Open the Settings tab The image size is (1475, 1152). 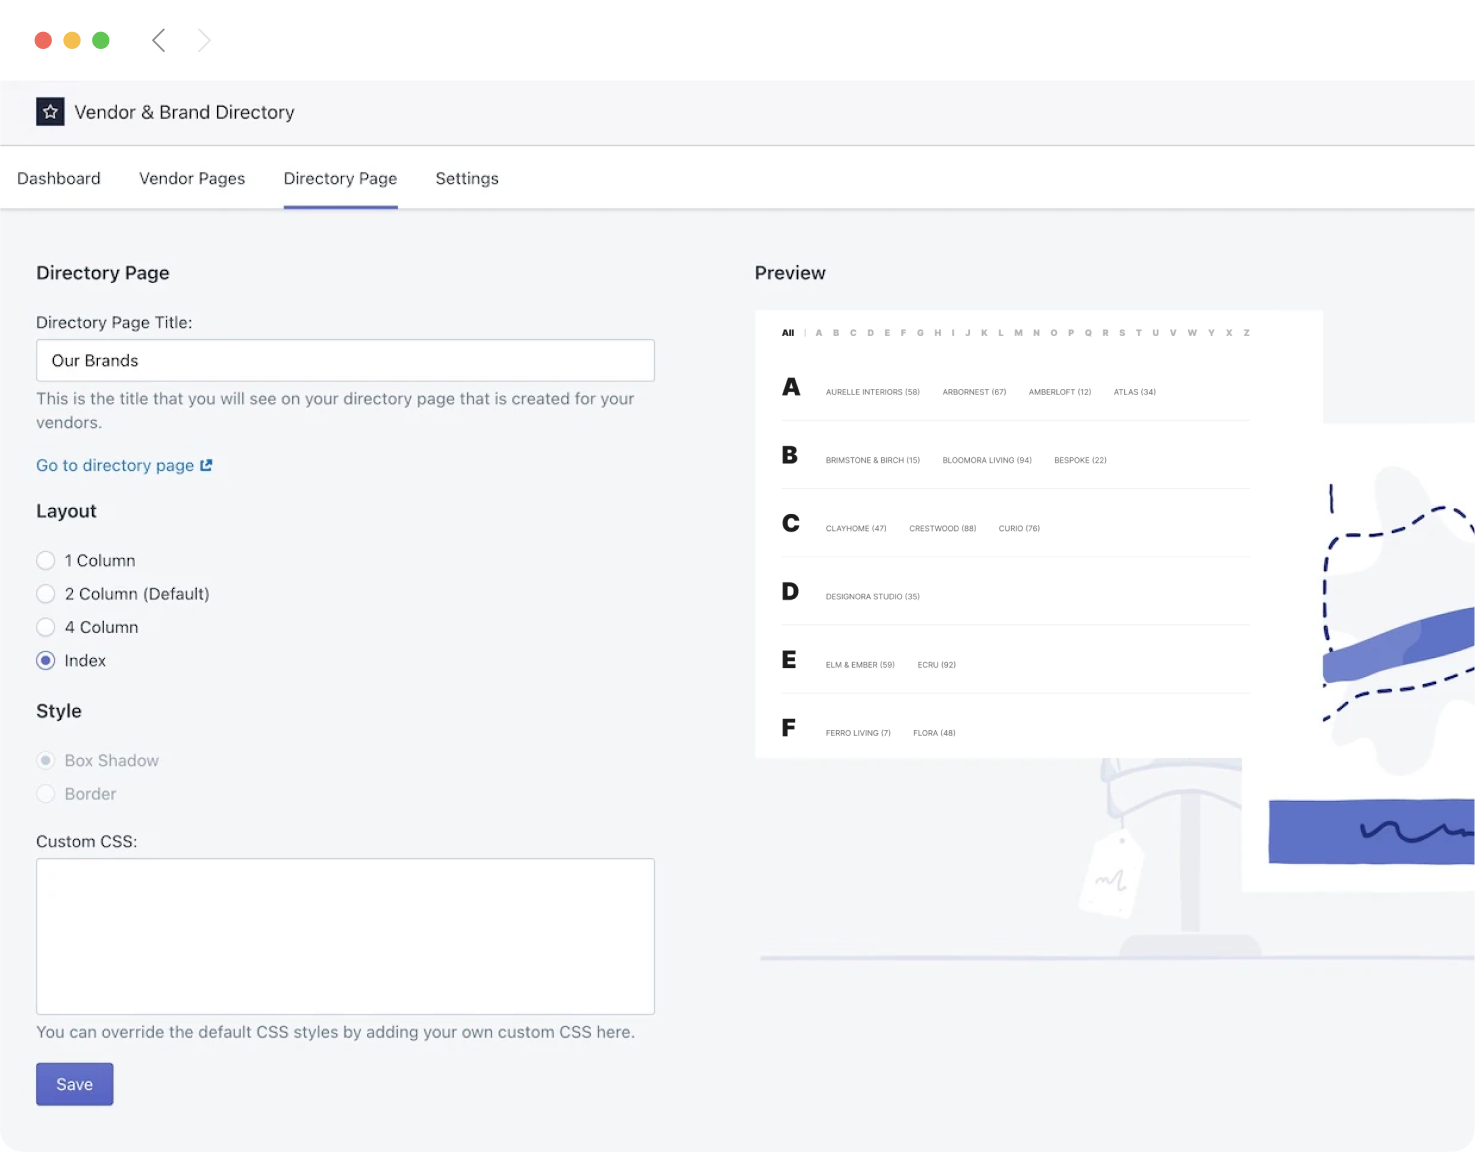tap(466, 178)
